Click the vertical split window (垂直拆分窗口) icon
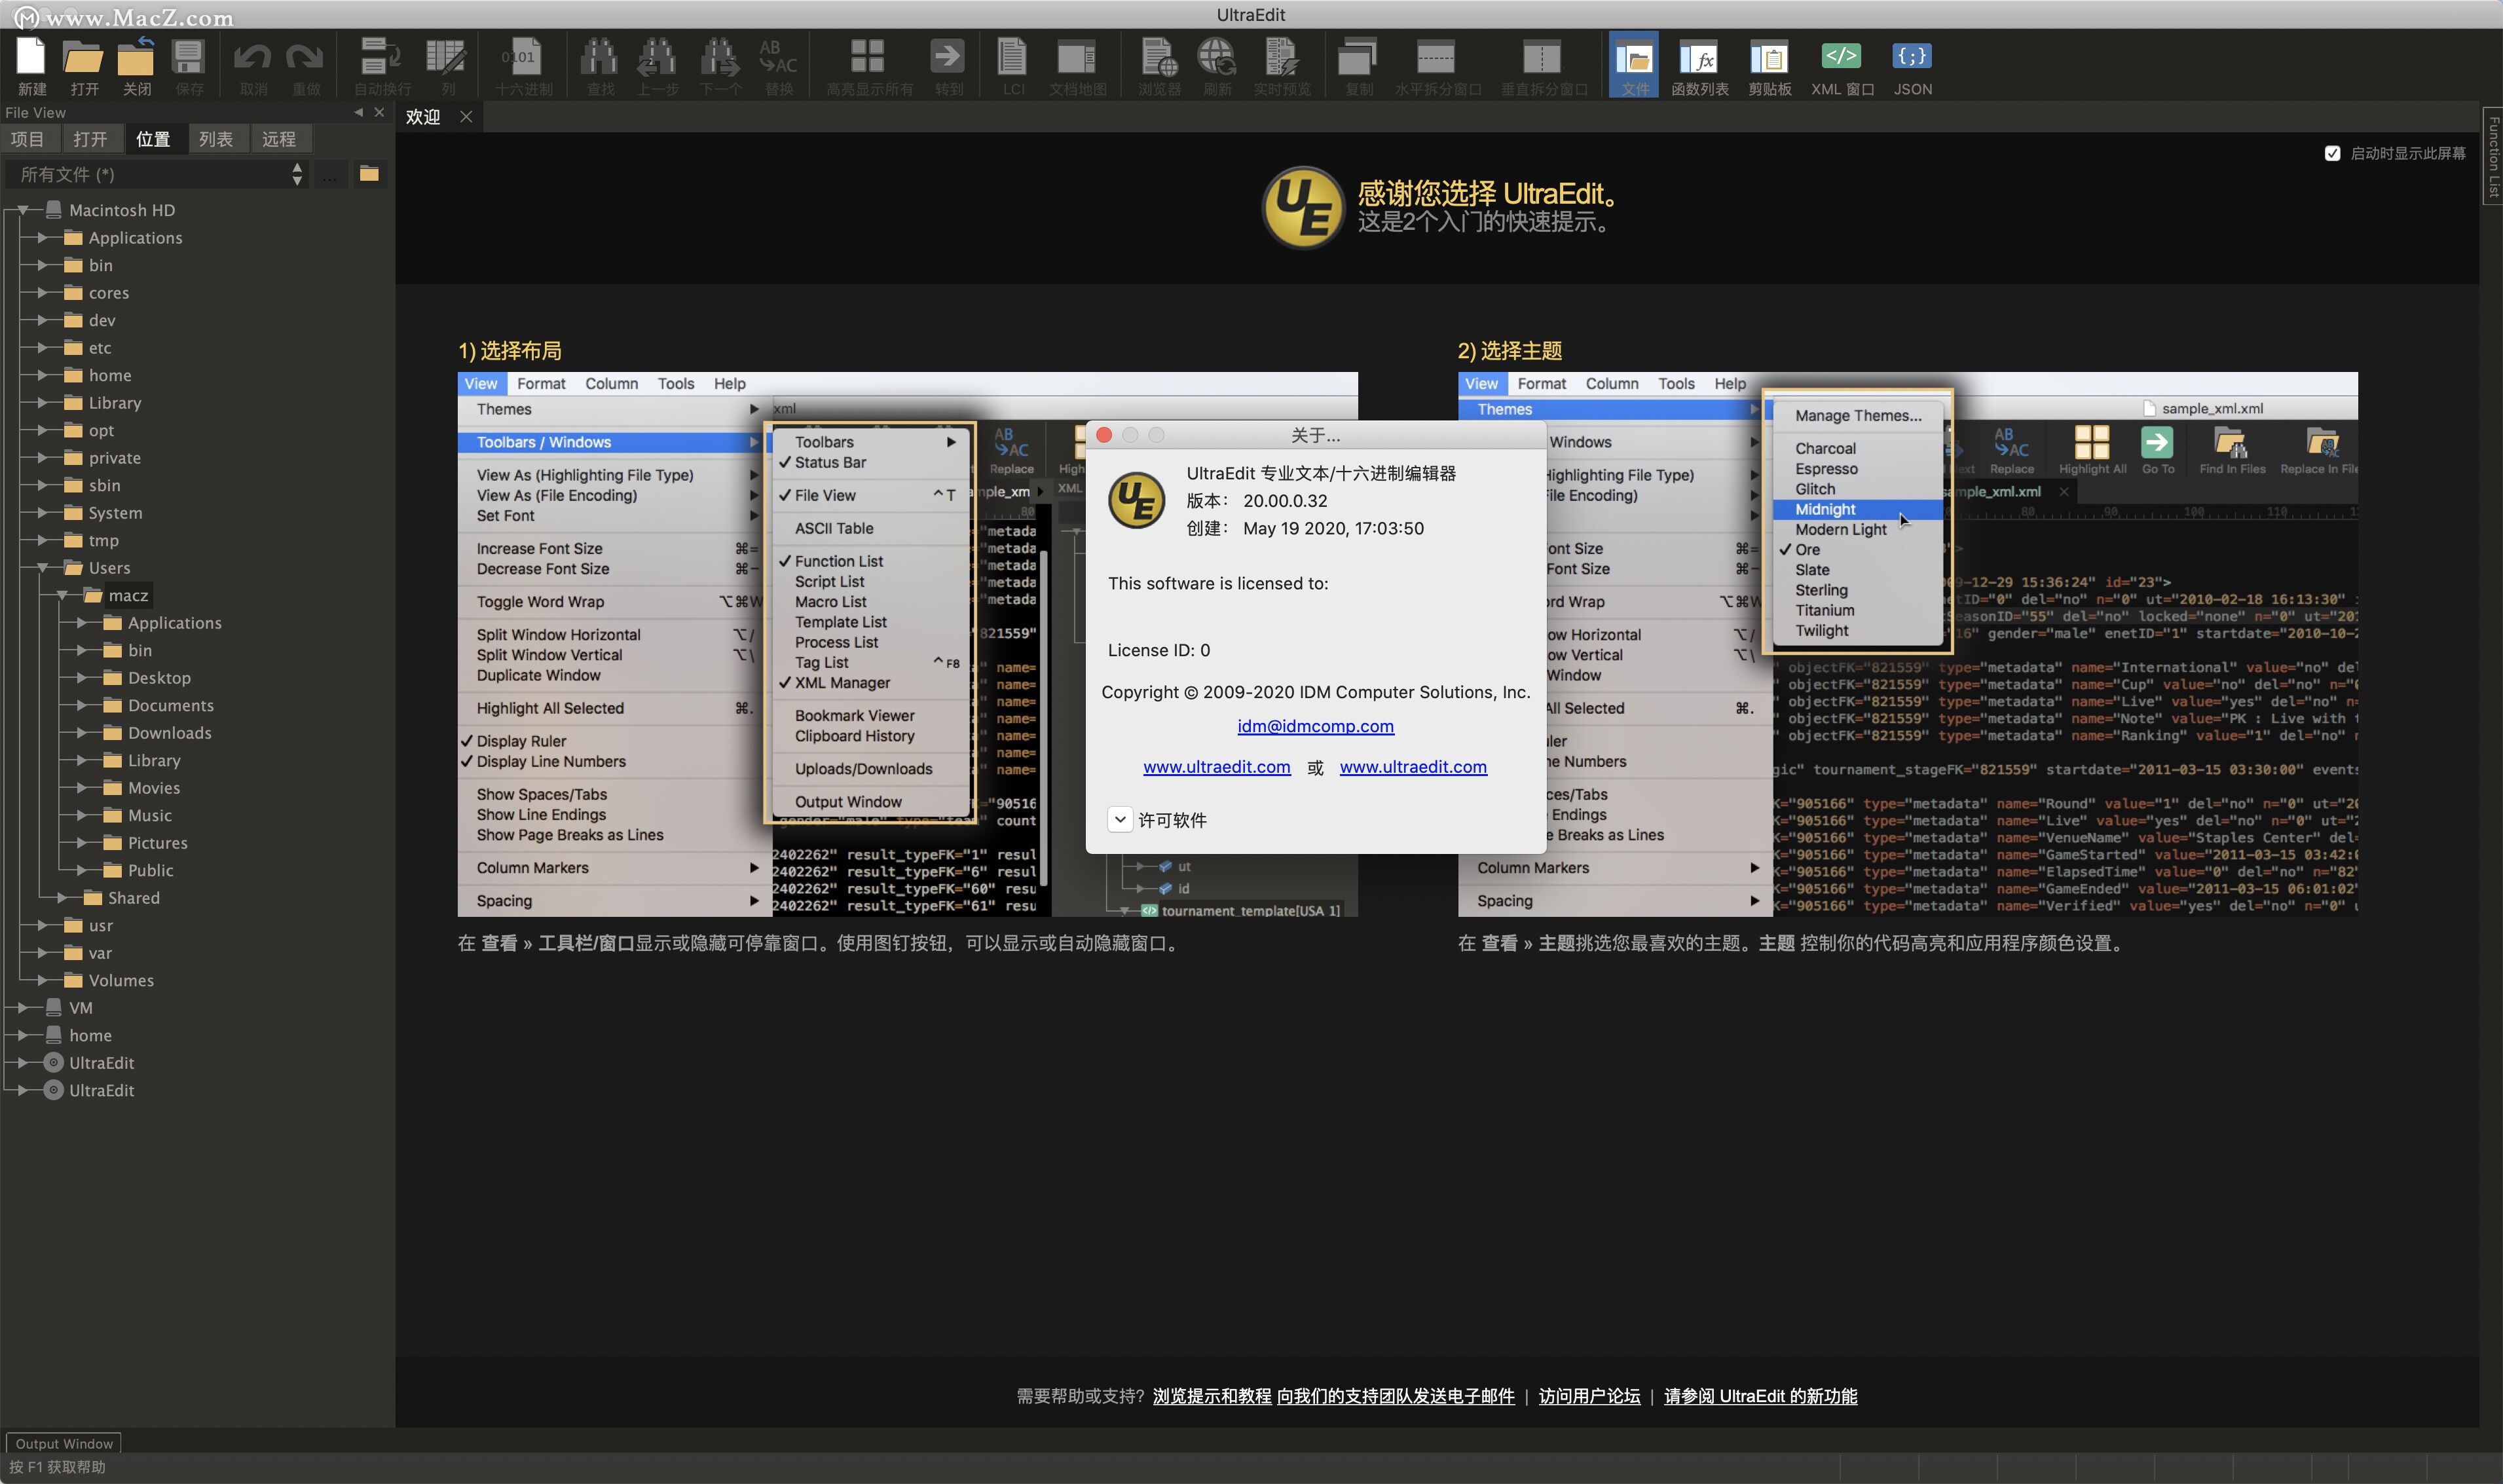Viewport: 2503px width, 1484px height. 1542,58
